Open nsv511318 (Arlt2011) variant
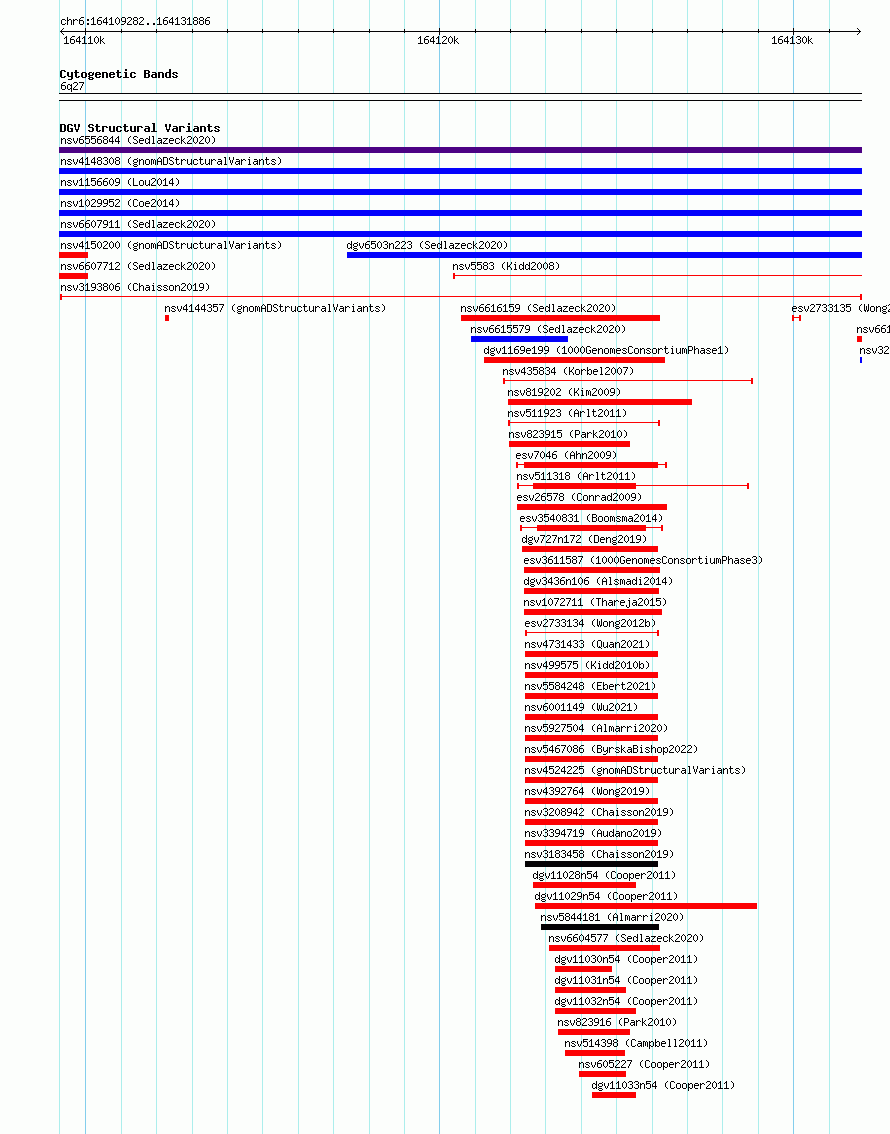This screenshot has height=1134, width=890. pyautogui.click(x=576, y=476)
